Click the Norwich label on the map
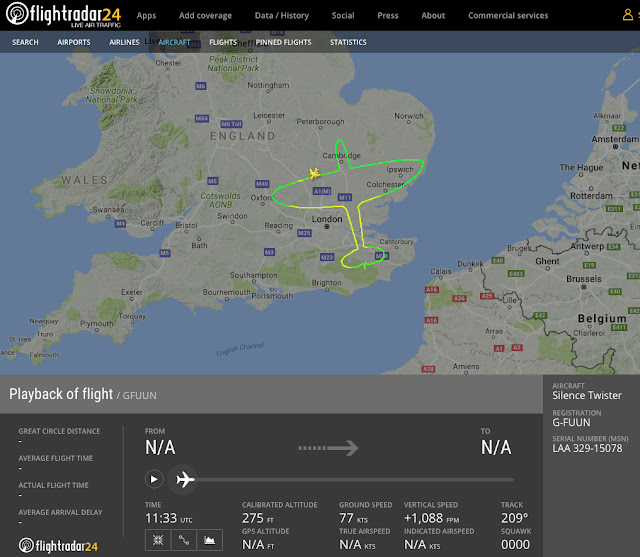 click(409, 116)
